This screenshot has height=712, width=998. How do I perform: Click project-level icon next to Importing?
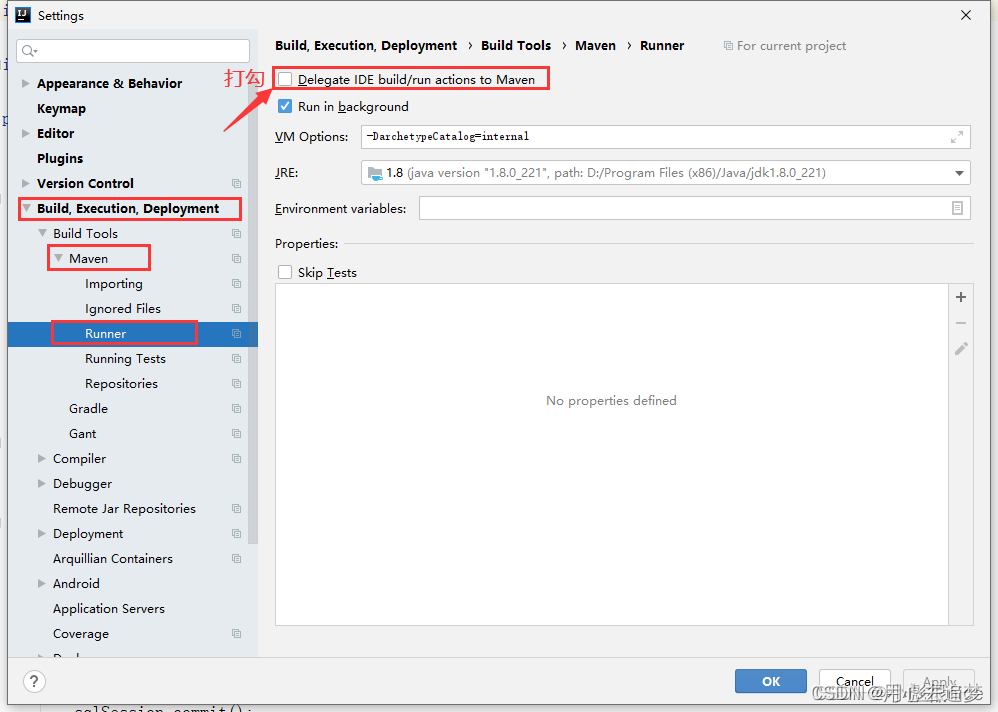[x=236, y=283]
